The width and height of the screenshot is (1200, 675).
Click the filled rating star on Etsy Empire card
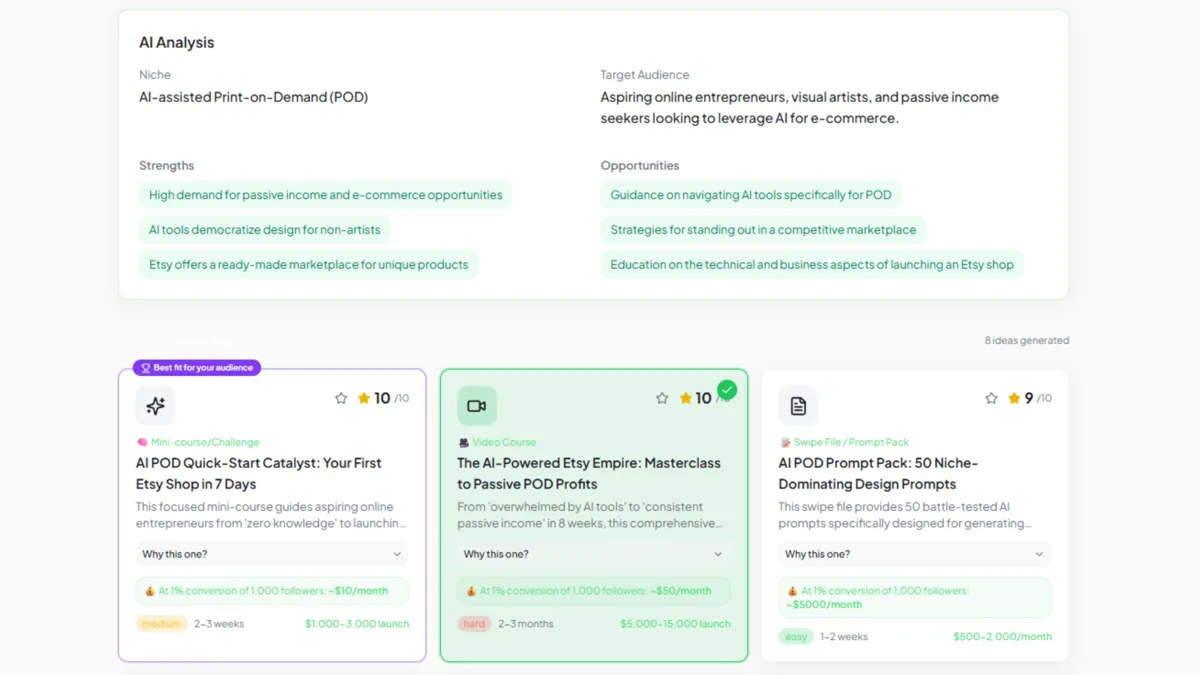[x=686, y=398]
